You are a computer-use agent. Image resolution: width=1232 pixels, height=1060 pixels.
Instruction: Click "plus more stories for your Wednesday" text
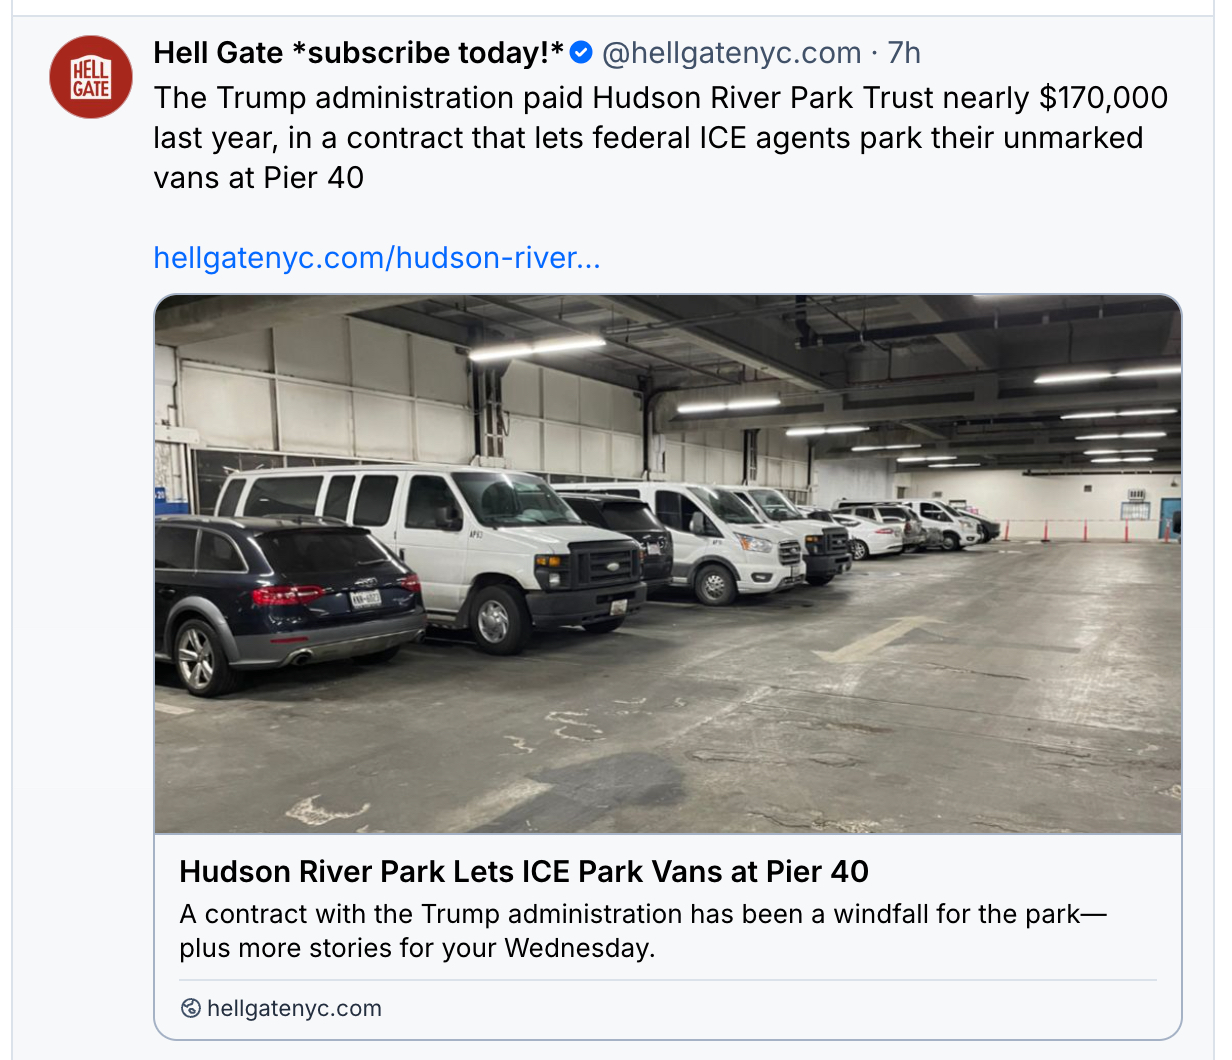pos(417,948)
